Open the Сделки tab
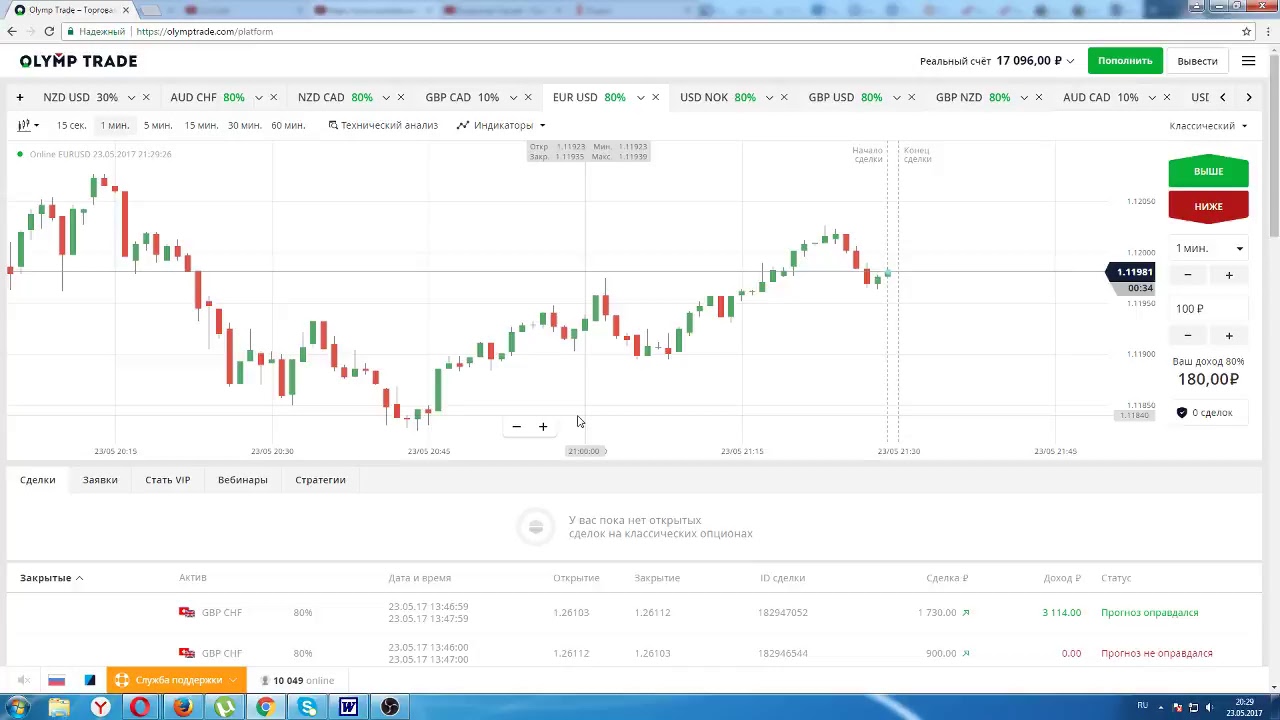Image resolution: width=1280 pixels, height=720 pixels. (38, 480)
